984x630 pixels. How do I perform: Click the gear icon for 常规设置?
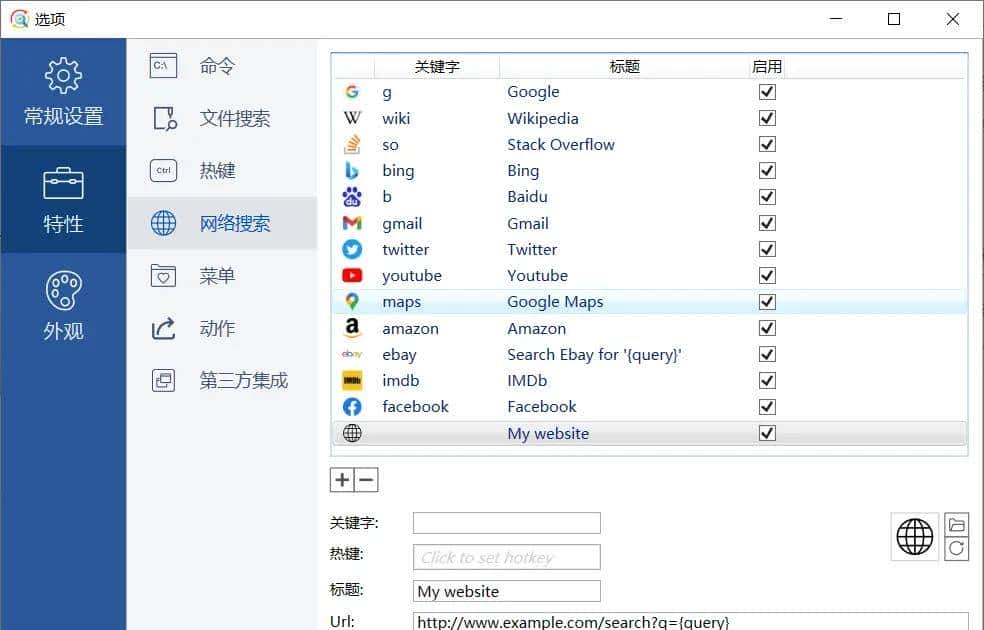[x=63, y=75]
